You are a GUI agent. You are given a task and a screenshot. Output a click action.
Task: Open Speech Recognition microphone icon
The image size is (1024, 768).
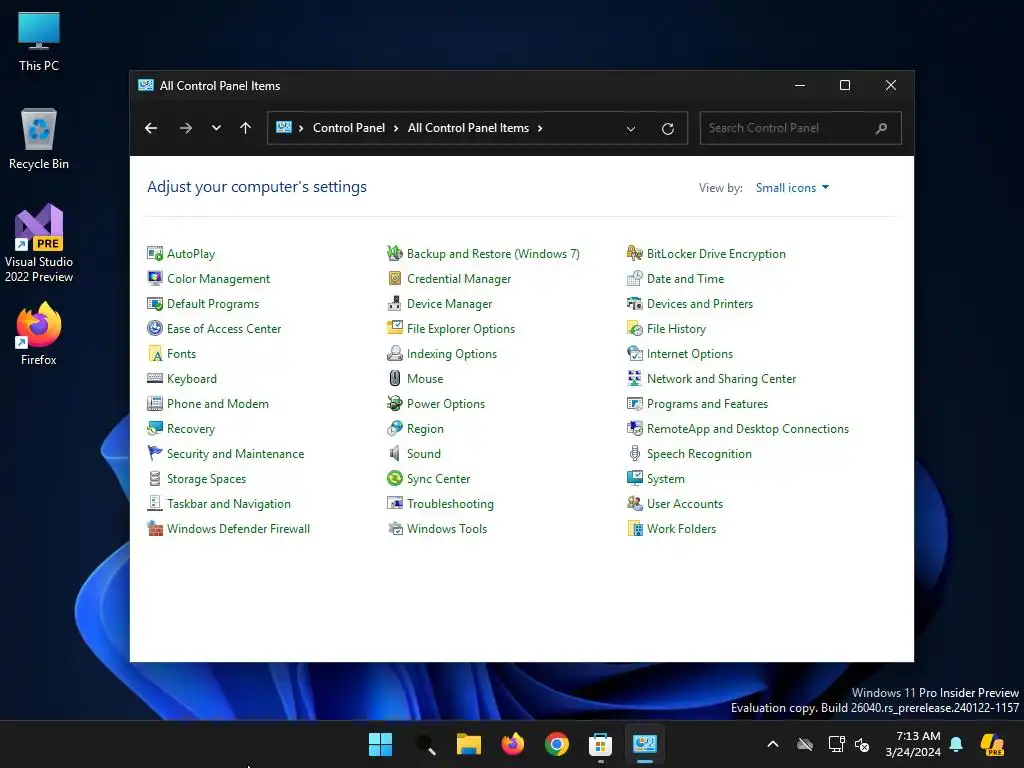click(x=635, y=453)
